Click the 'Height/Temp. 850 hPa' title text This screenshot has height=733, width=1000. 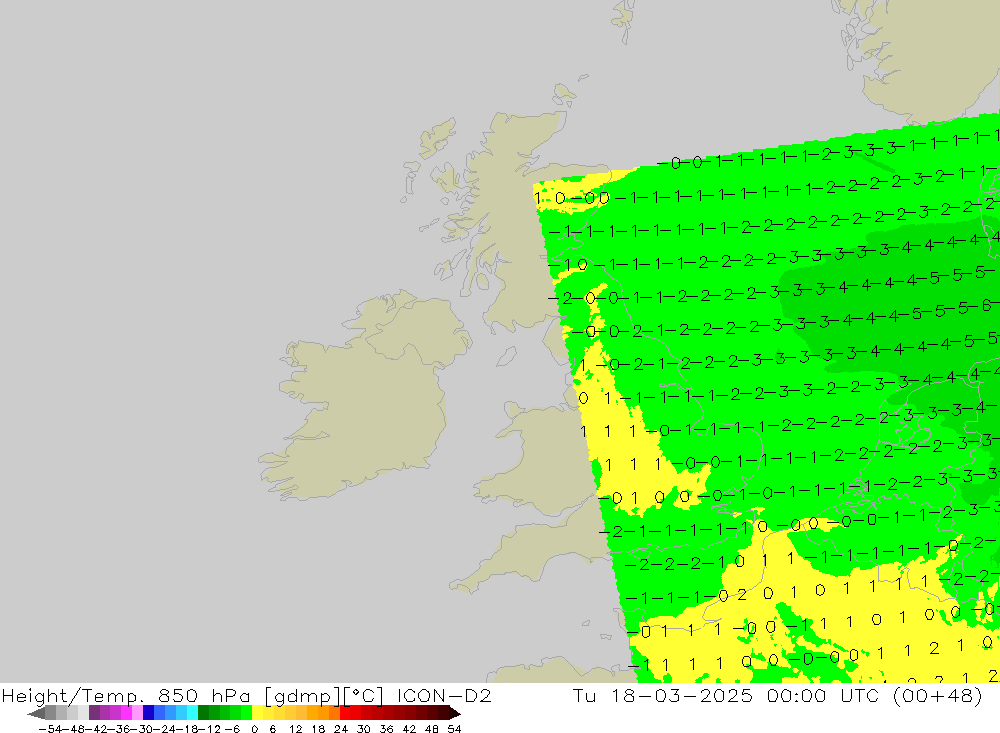point(126,695)
